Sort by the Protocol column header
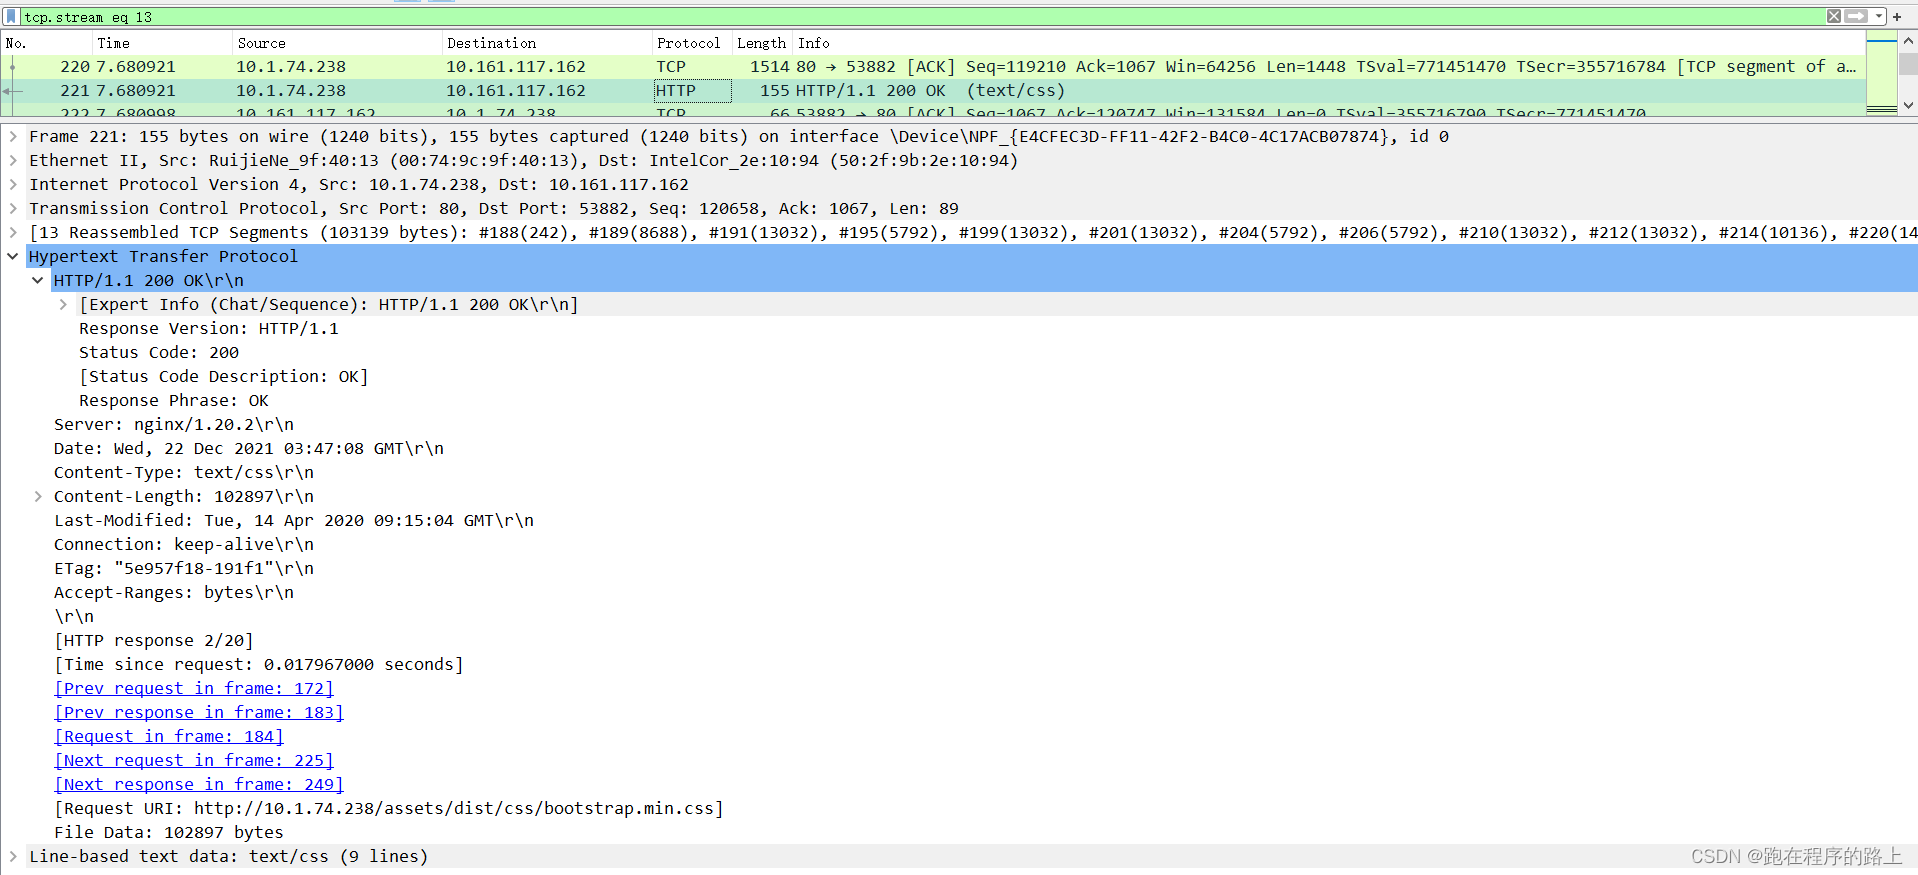The height and width of the screenshot is (875, 1918). (691, 43)
